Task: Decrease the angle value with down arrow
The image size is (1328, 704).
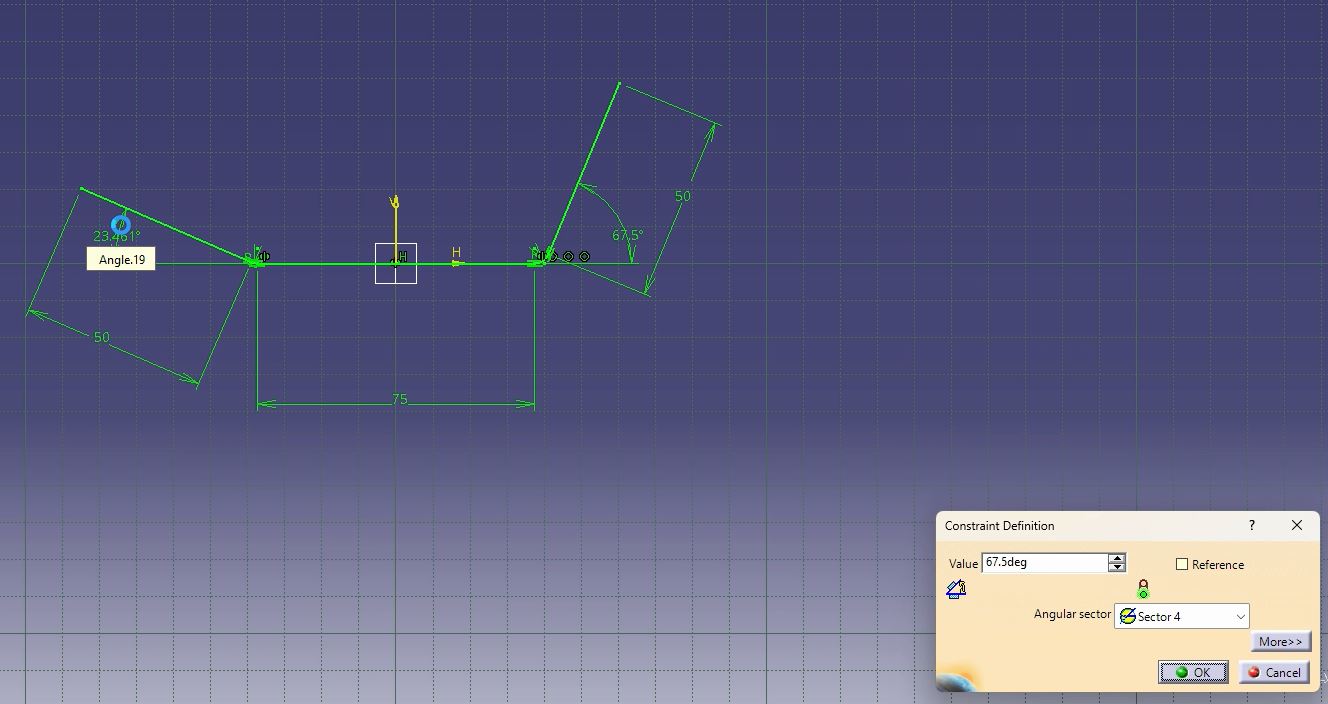Action: pos(1117,568)
